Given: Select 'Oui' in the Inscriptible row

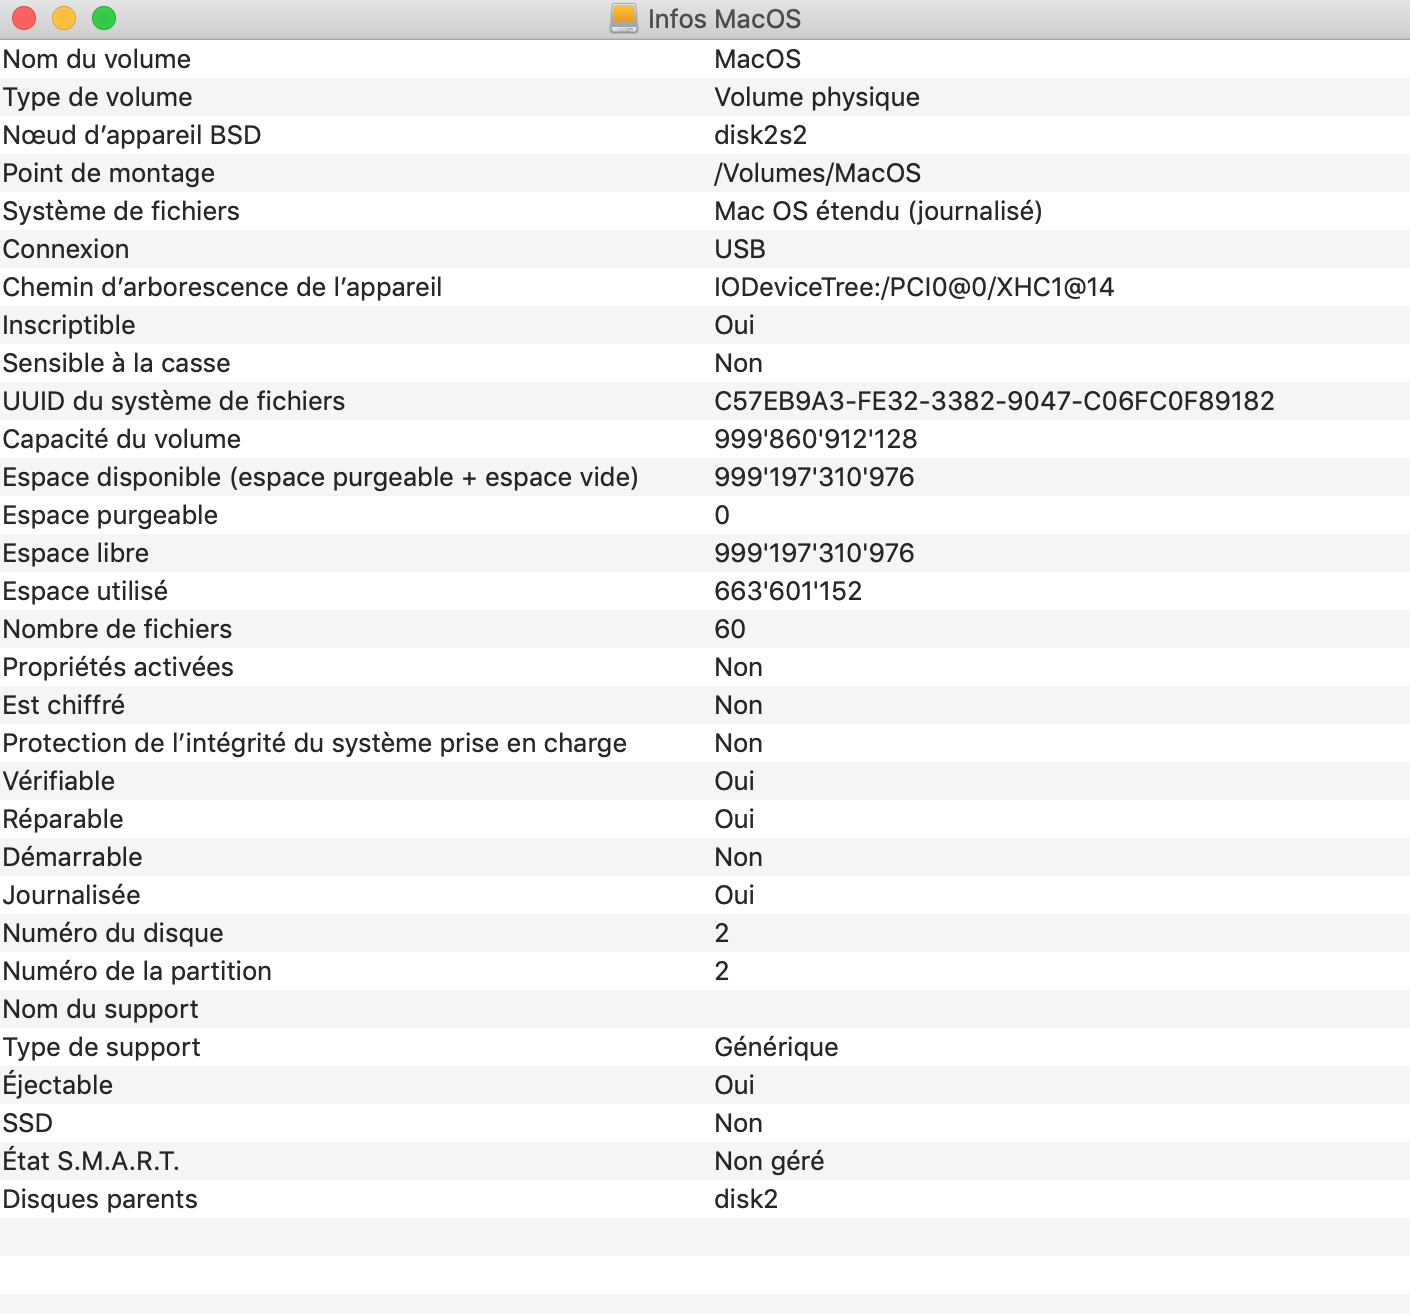Looking at the screenshot, I should [735, 325].
